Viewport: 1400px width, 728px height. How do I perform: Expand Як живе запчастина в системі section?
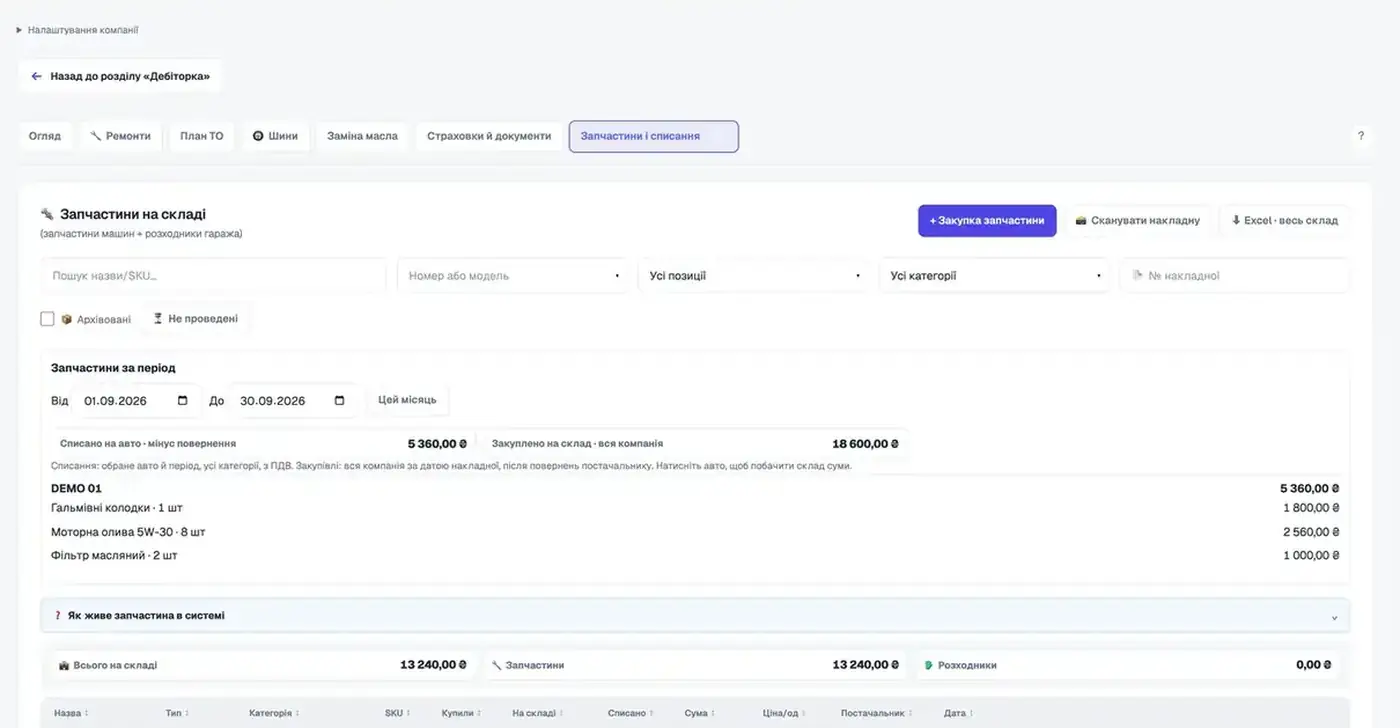click(x=695, y=616)
